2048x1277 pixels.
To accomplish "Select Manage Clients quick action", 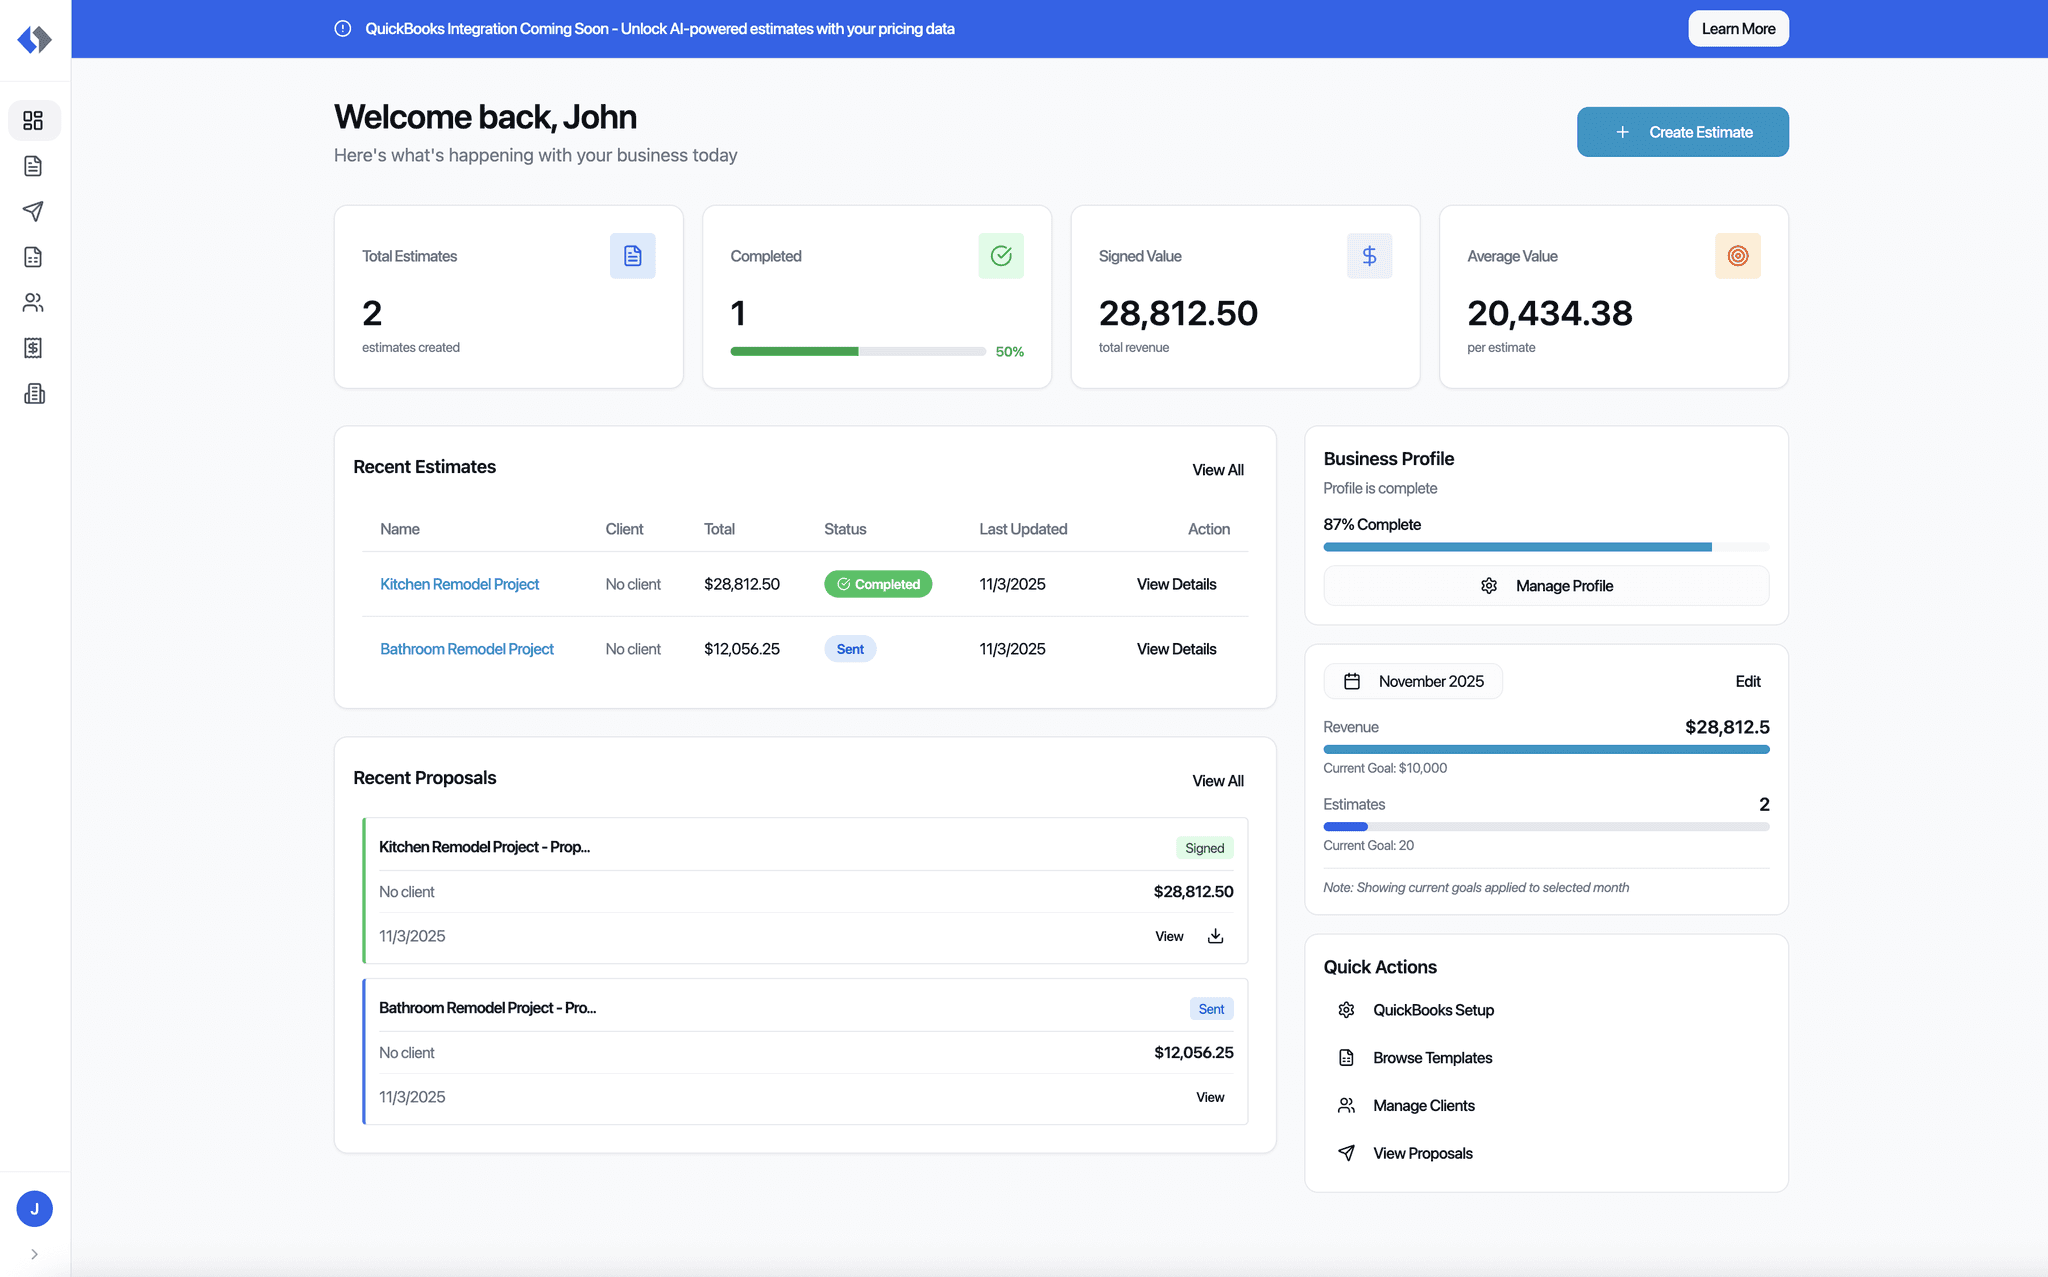I will pos(1423,1105).
